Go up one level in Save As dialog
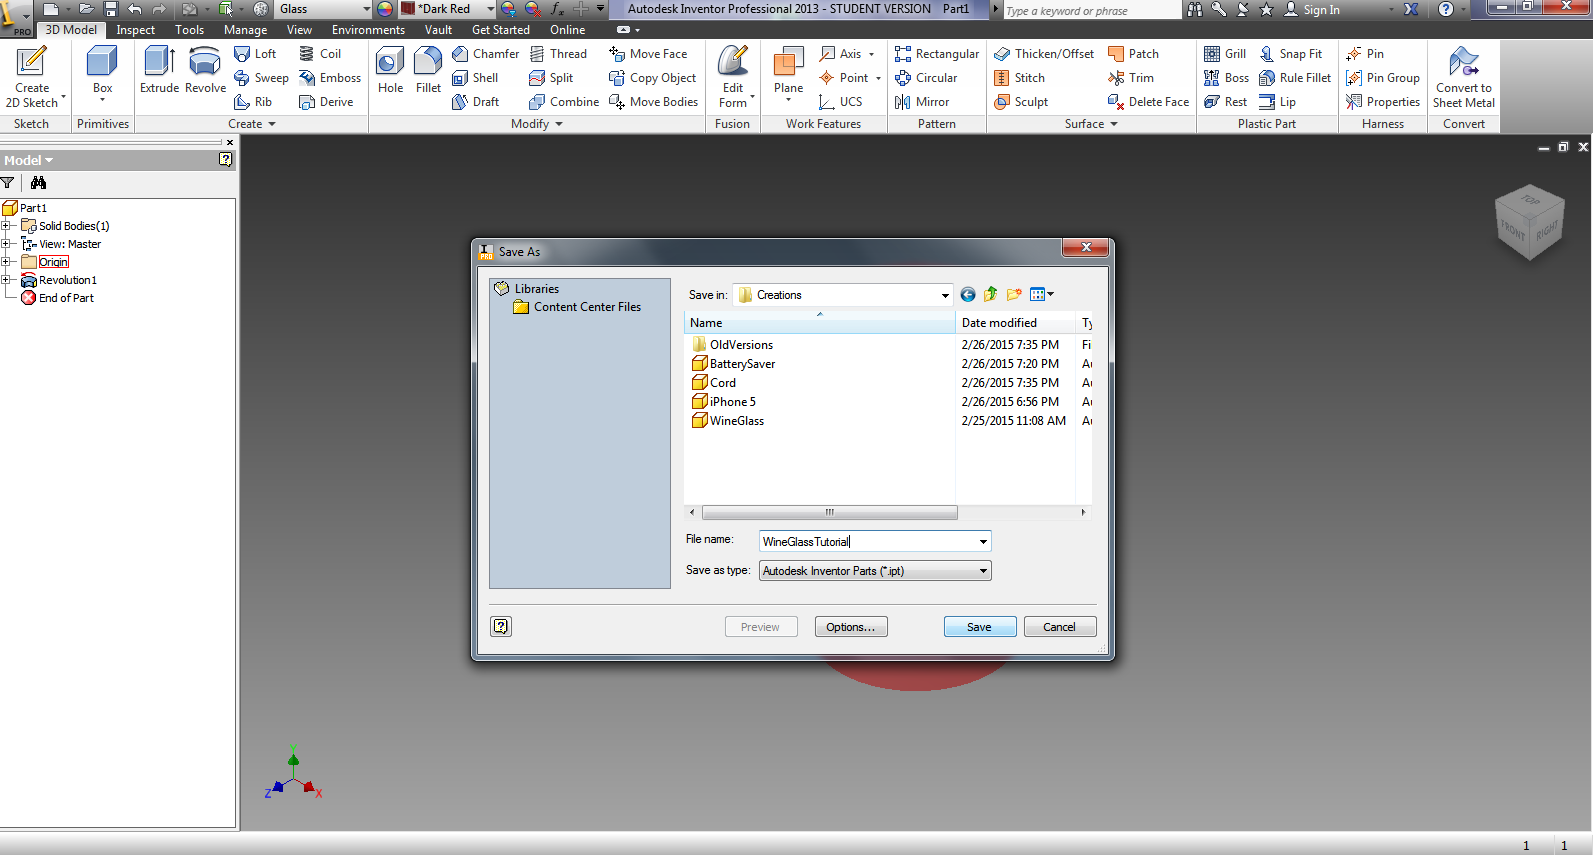 point(990,295)
